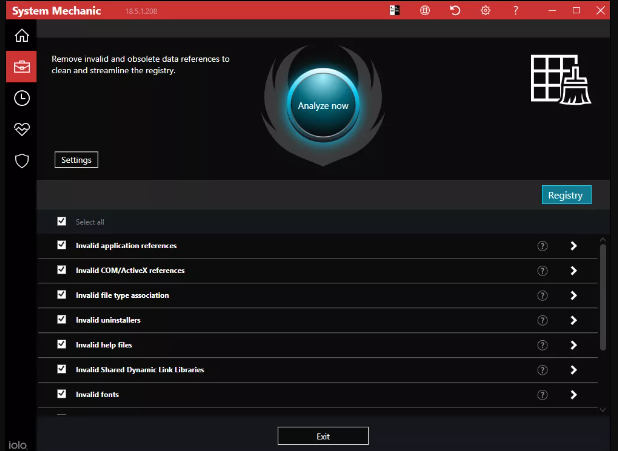The width and height of the screenshot is (618, 451).
Task: Click the scrollbar down arrow
Action: pos(603,410)
